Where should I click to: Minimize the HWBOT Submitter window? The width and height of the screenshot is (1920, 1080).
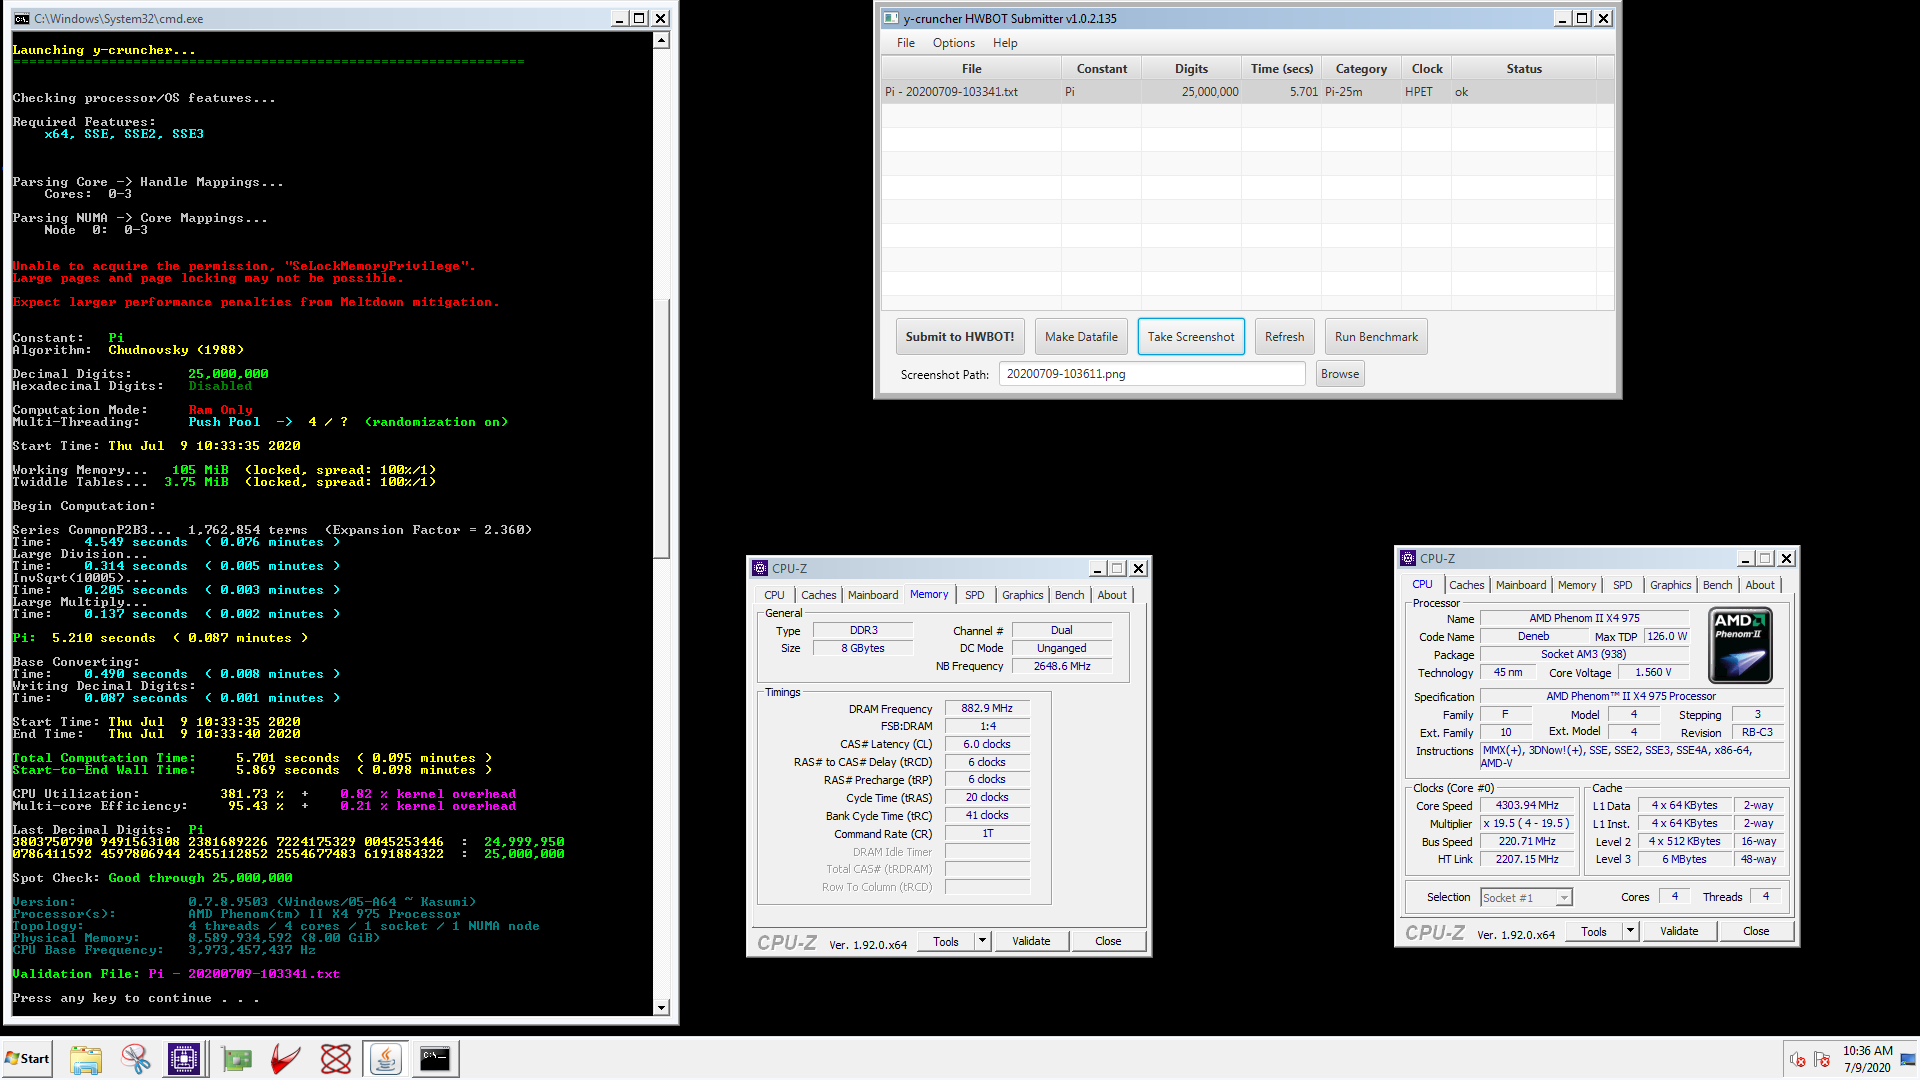(x=1562, y=19)
